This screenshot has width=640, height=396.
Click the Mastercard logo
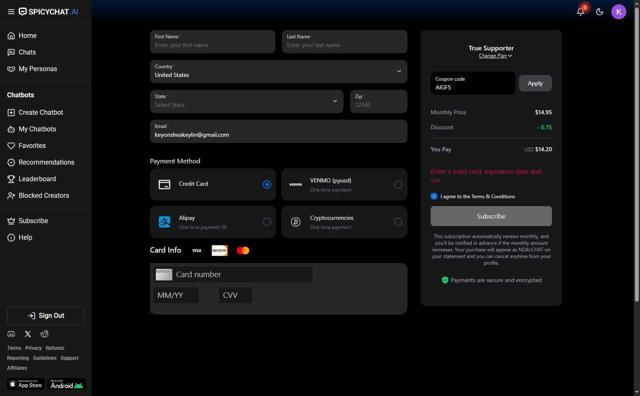(x=243, y=251)
